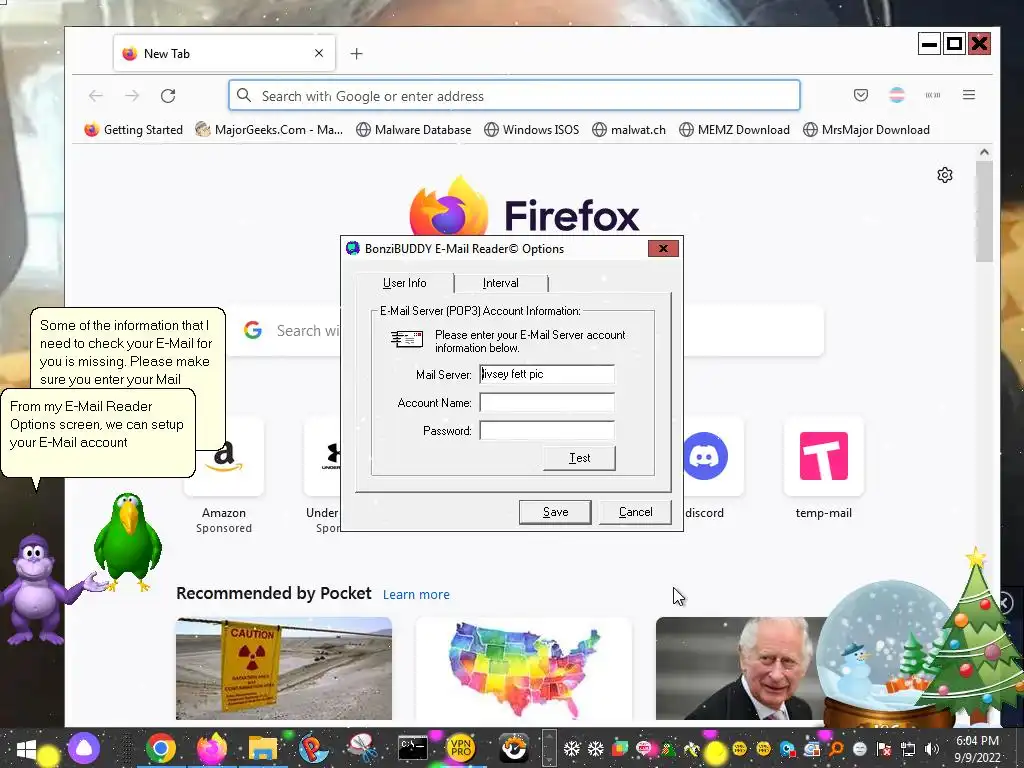Click the Test button
Screen dimensions: 1024x768
tap(579, 458)
